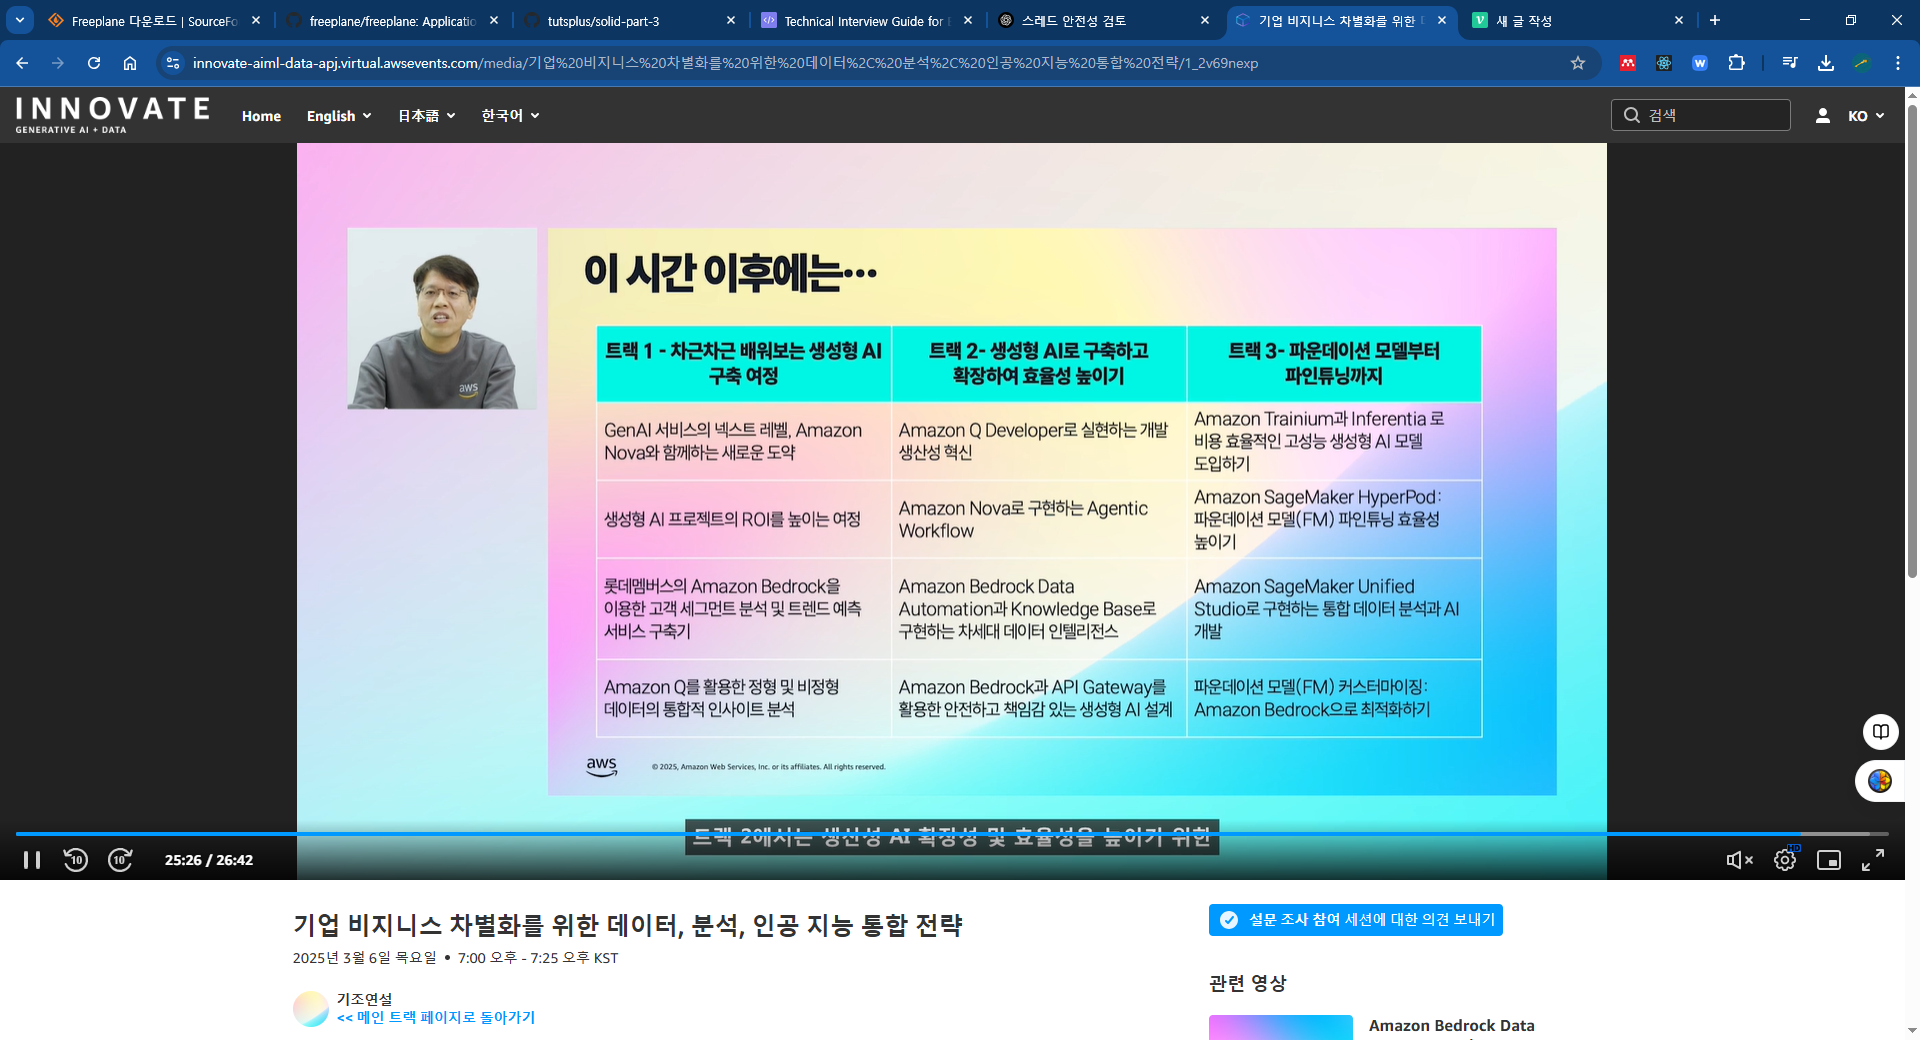Open the red extension icon
Viewport: 1920px width, 1040px height.
[1628, 63]
